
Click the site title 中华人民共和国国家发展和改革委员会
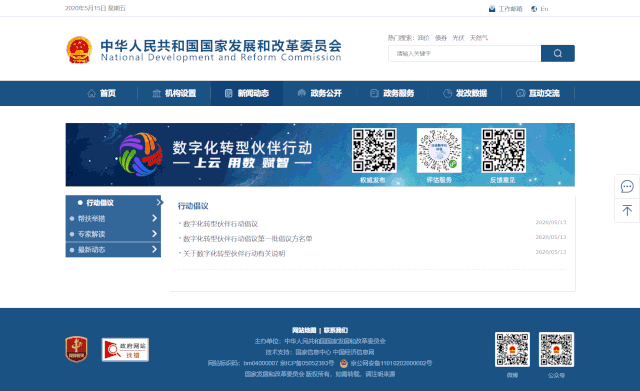[221, 46]
